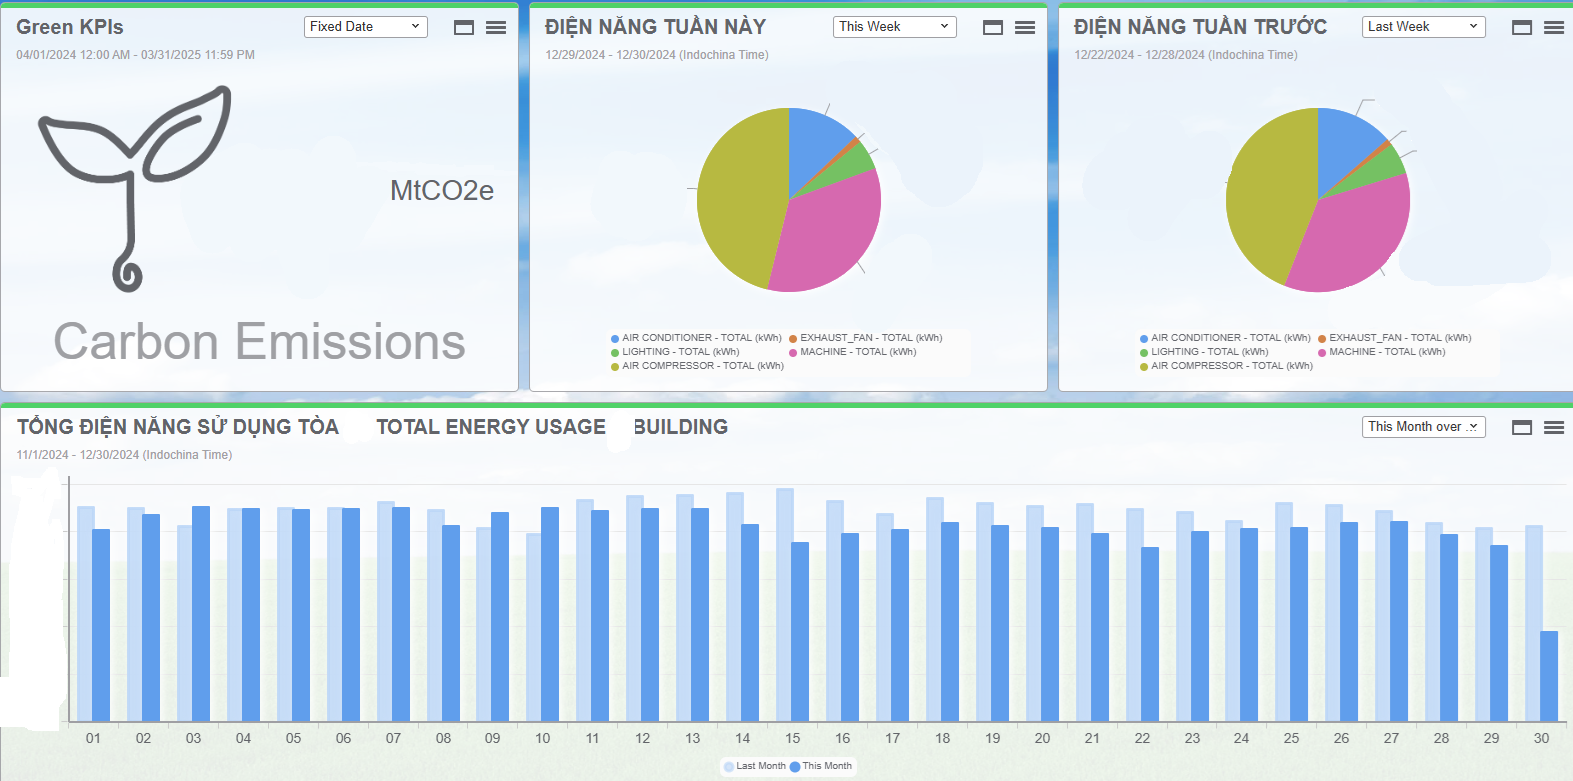
Task: Maximize the ĐIỆN NĂNG TUẦN TRƯỚC panel
Action: tap(1522, 28)
